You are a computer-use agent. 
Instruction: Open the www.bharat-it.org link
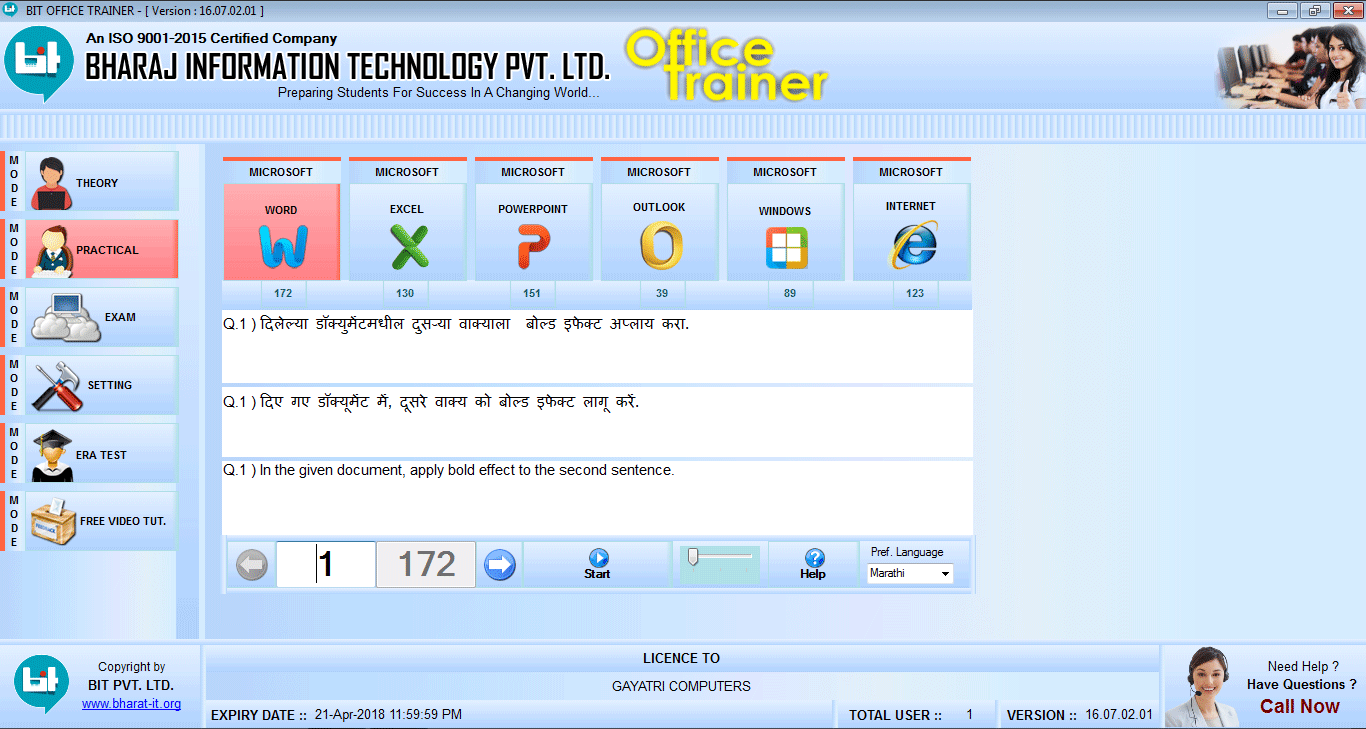click(x=131, y=704)
